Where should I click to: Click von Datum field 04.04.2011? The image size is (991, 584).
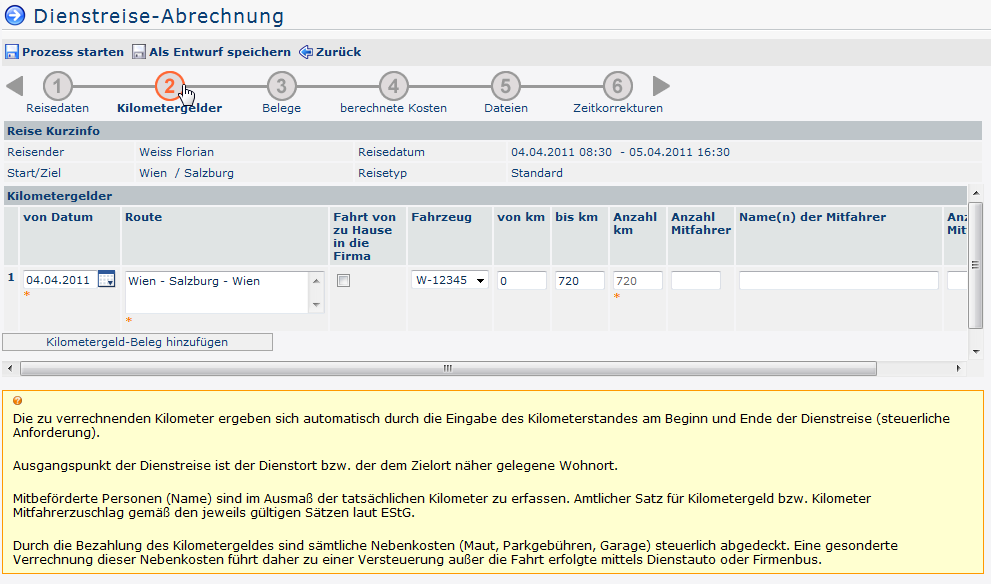click(x=61, y=280)
